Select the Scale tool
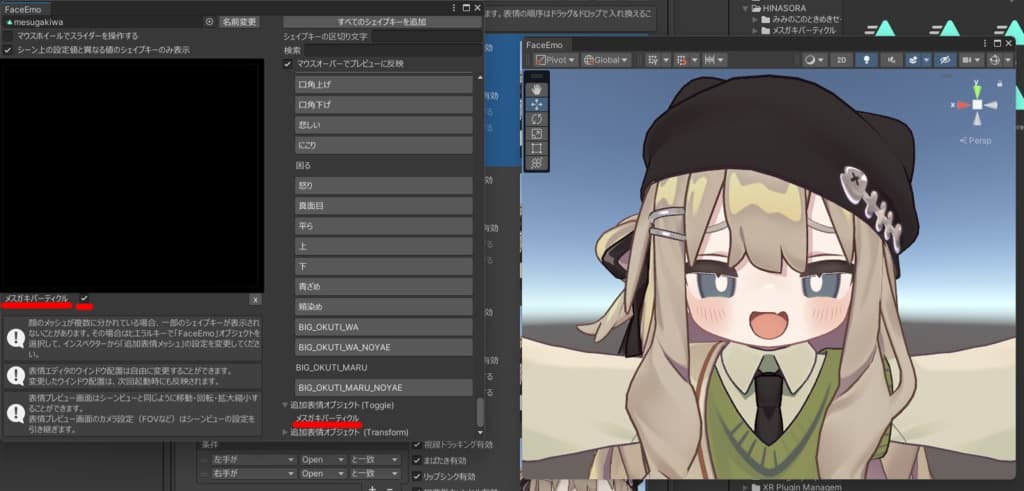 pyautogui.click(x=537, y=134)
